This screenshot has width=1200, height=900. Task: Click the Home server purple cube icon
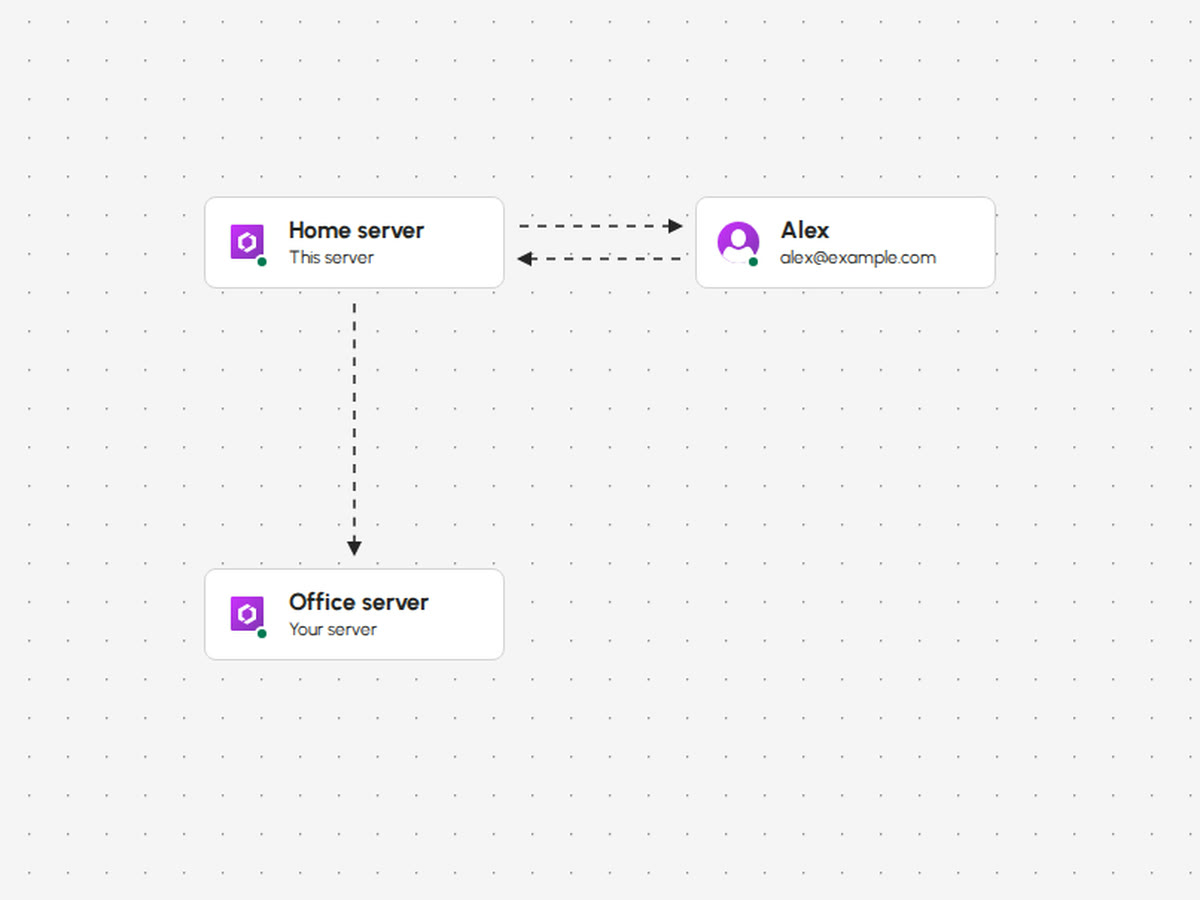[247, 242]
